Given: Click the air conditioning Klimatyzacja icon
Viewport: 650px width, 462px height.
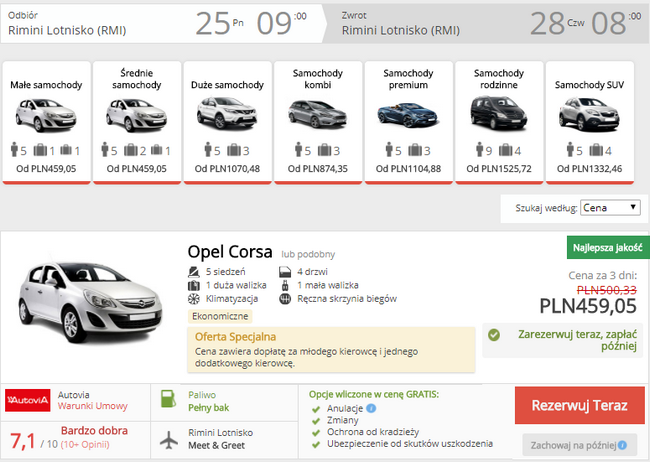Looking at the screenshot, I should pyautogui.click(x=194, y=298).
